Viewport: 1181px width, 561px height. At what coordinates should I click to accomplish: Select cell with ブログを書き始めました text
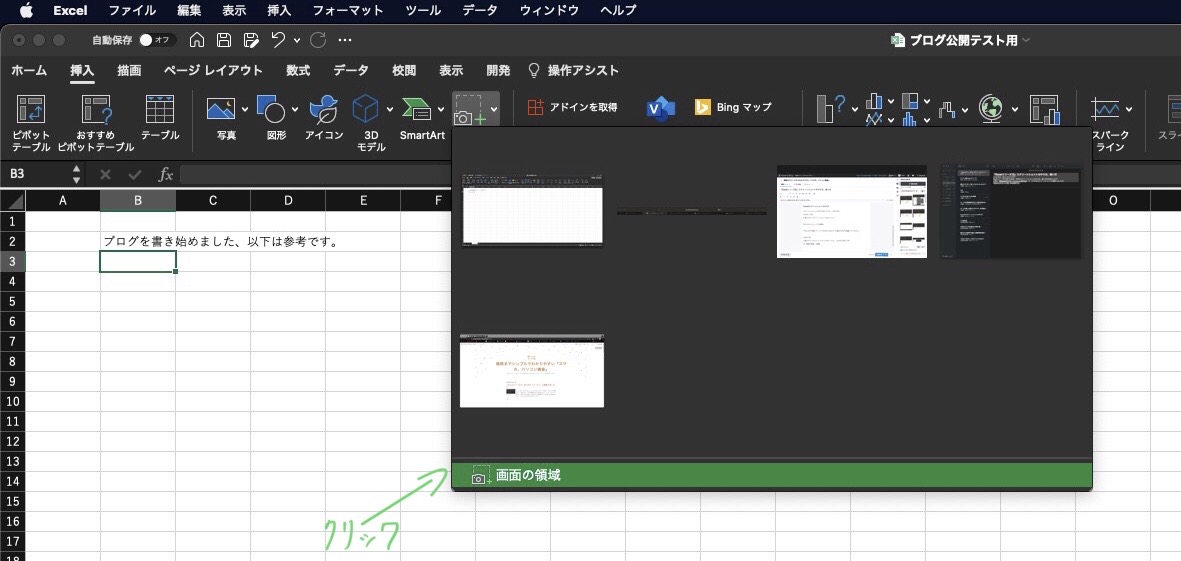pyautogui.click(x=138, y=241)
